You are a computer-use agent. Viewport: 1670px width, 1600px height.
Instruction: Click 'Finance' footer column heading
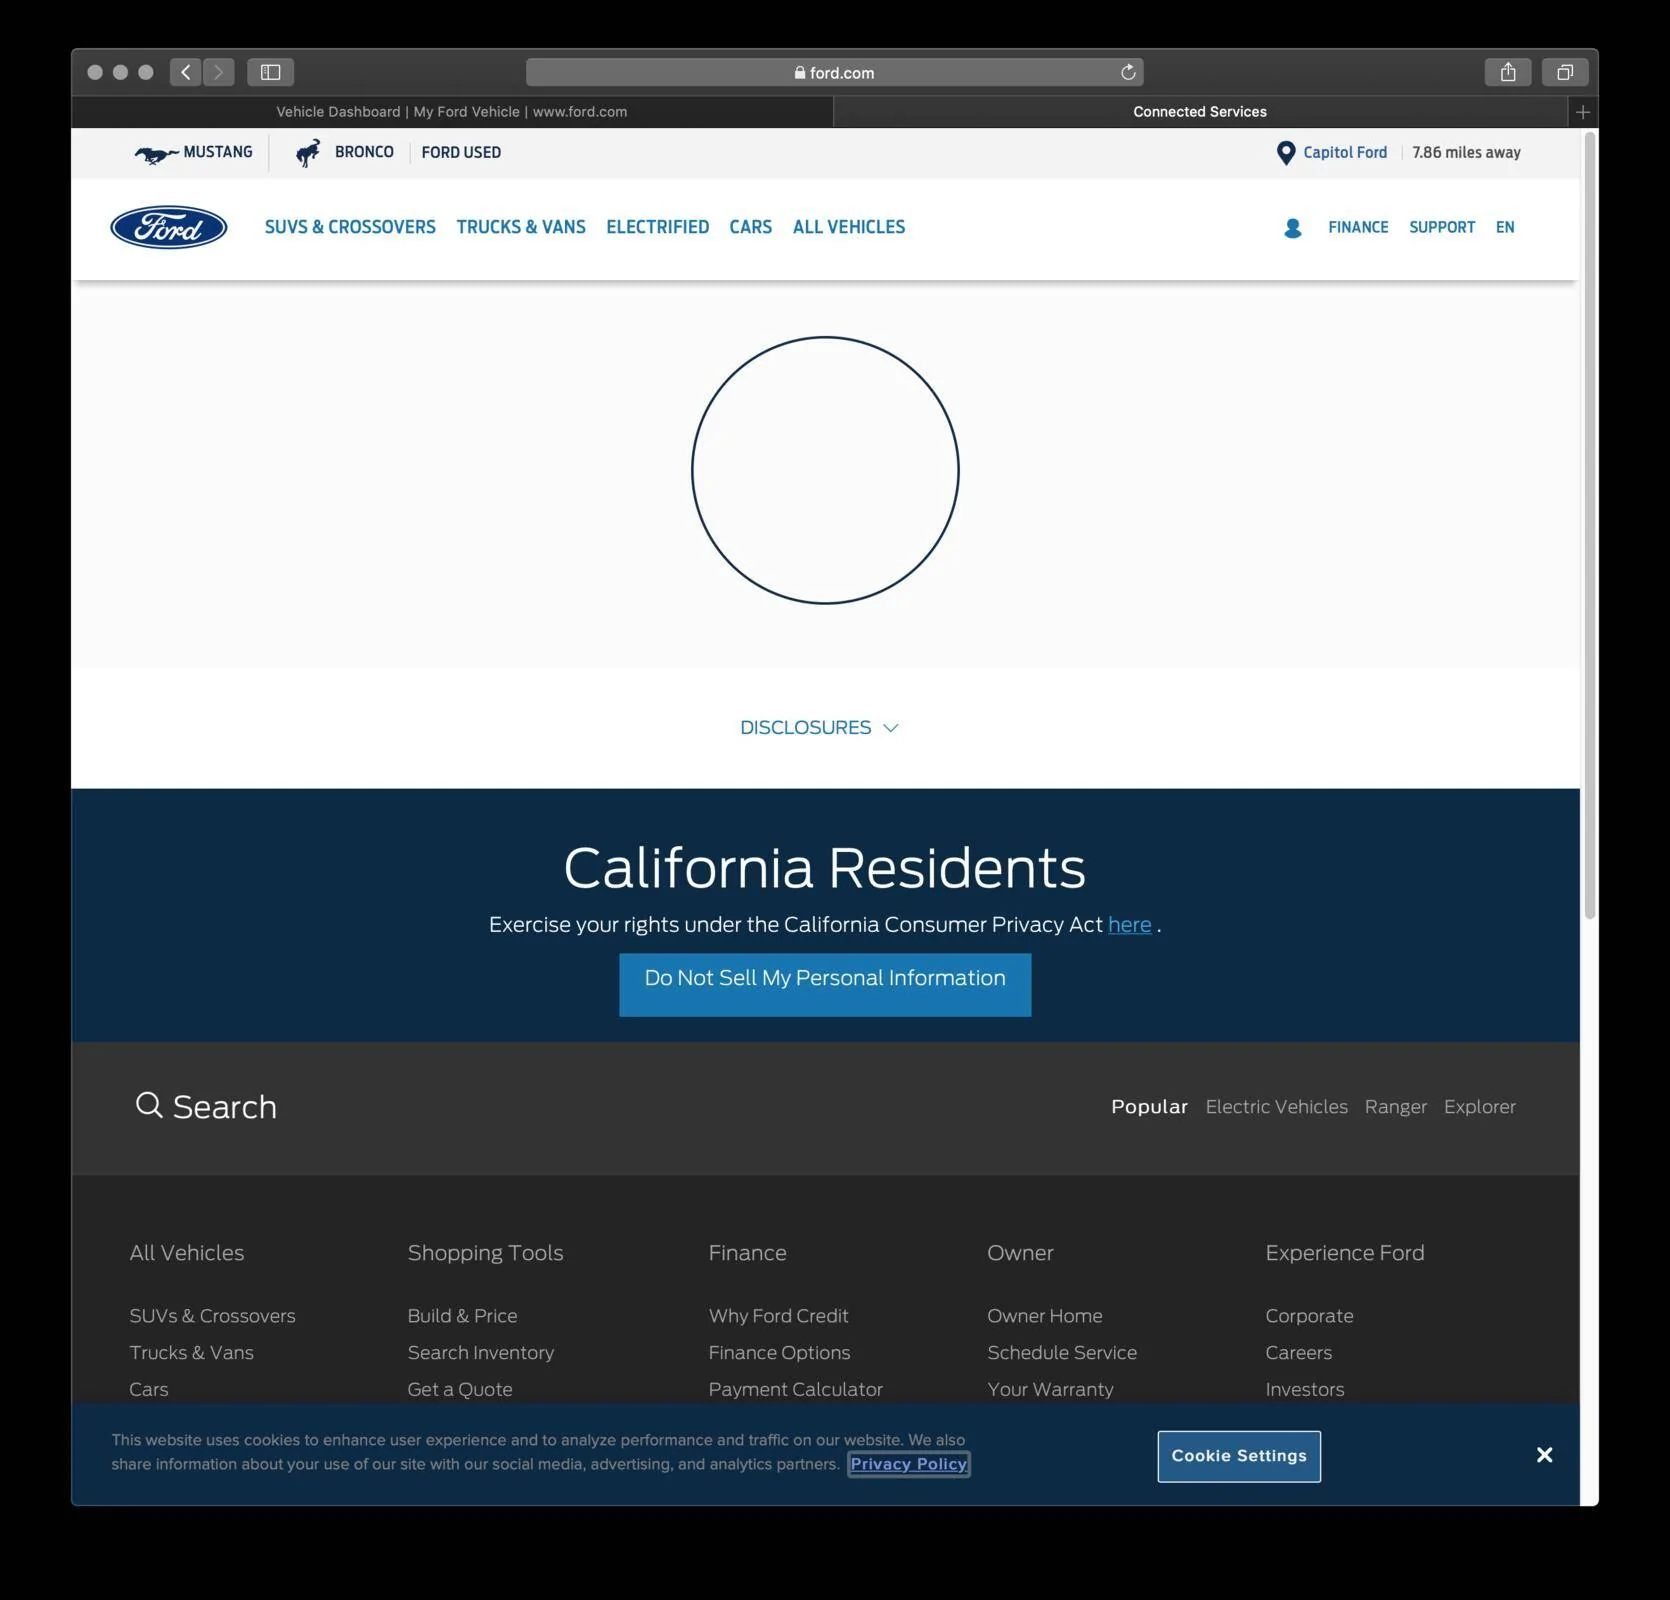pos(747,1253)
